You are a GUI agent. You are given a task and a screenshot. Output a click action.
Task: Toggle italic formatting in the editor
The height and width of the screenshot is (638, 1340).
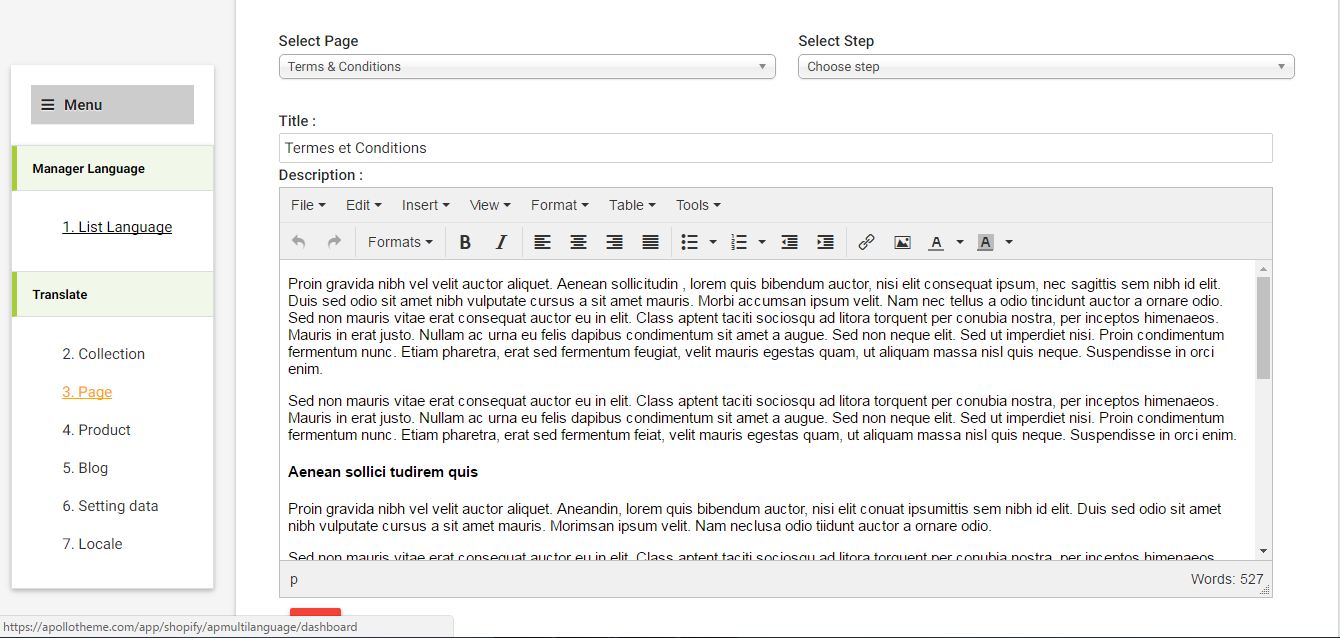(x=501, y=242)
